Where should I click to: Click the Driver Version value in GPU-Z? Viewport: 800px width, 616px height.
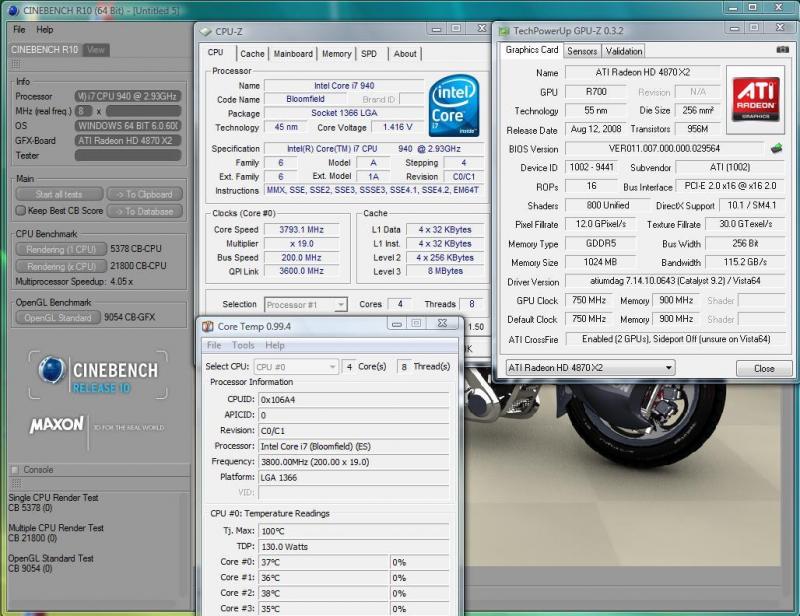point(675,281)
